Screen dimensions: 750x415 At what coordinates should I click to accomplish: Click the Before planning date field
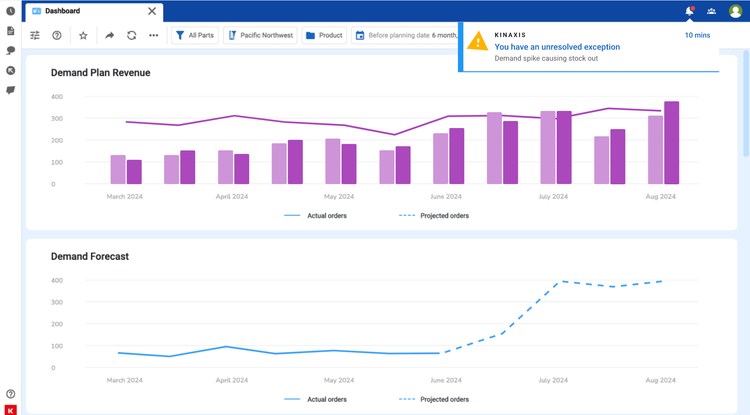click(x=405, y=35)
